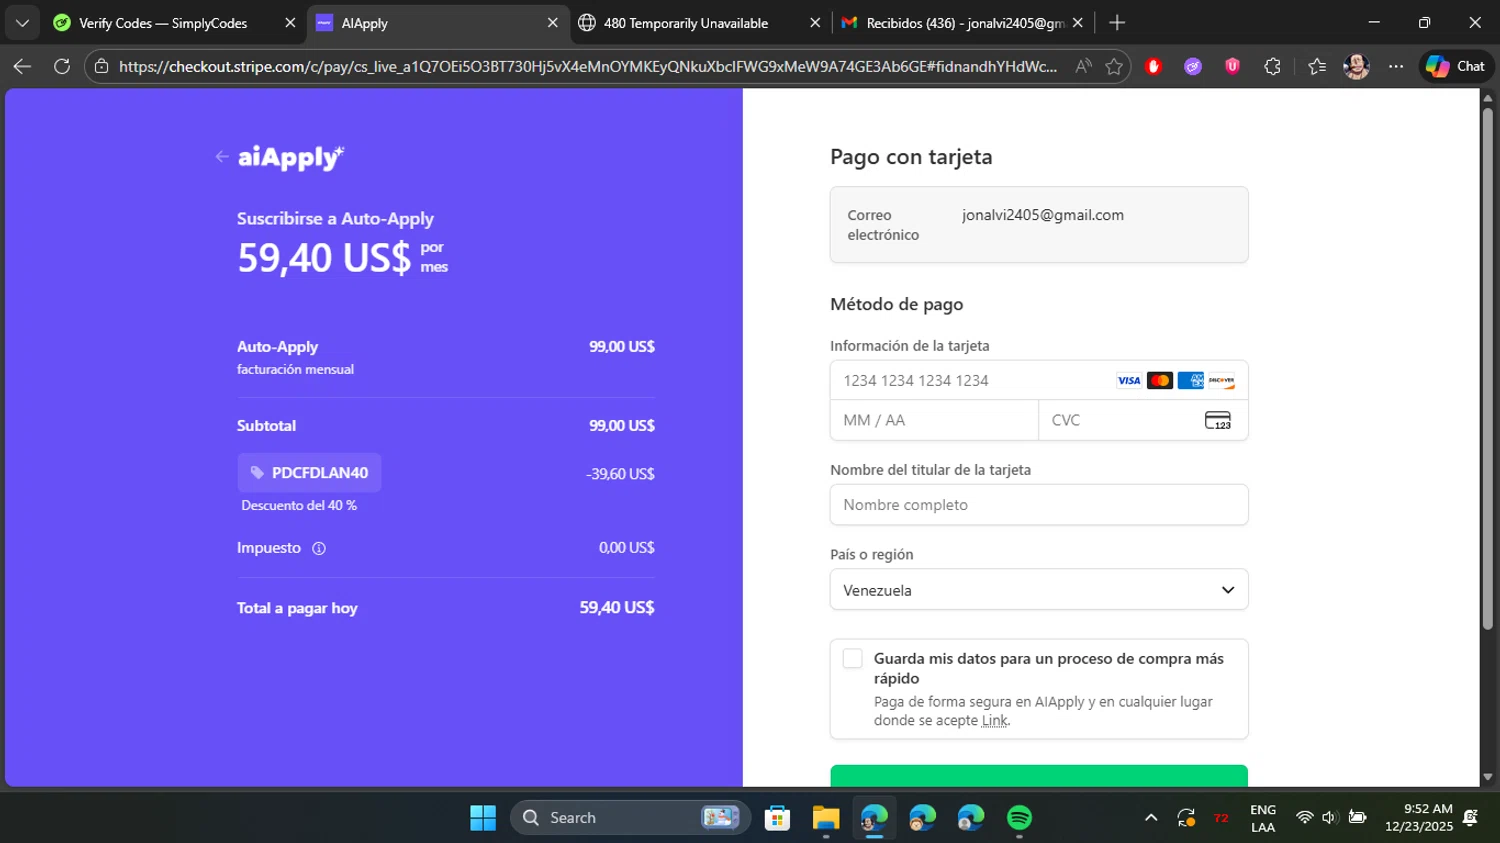Focus the Nombre completo field
The image size is (1500, 843).
[x=1039, y=505]
